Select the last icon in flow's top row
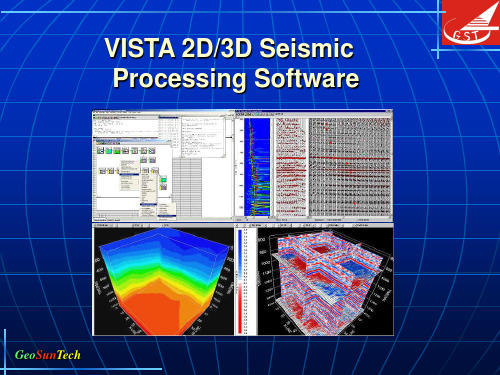Screen dimensions: 500x375 (152, 150)
